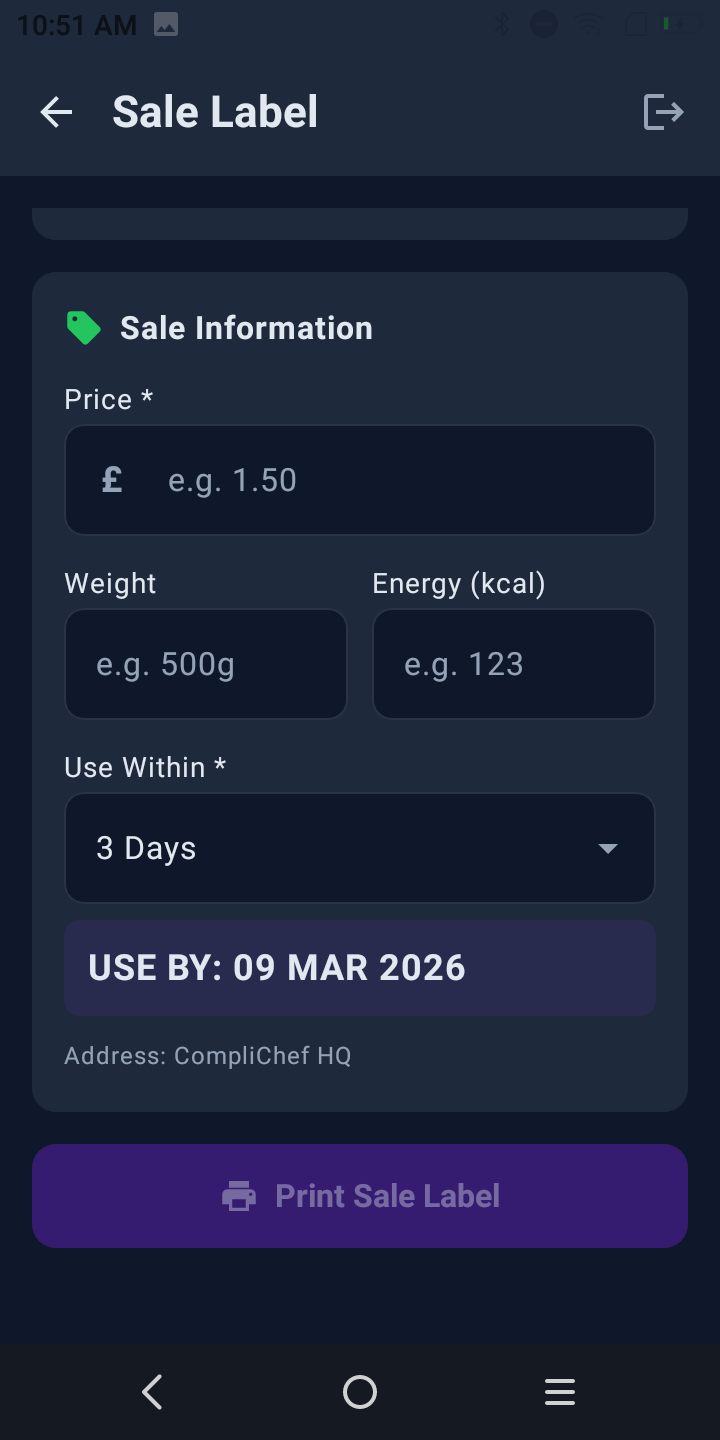Tap the Address: CompliChef HQ text

pyautogui.click(x=208, y=1056)
